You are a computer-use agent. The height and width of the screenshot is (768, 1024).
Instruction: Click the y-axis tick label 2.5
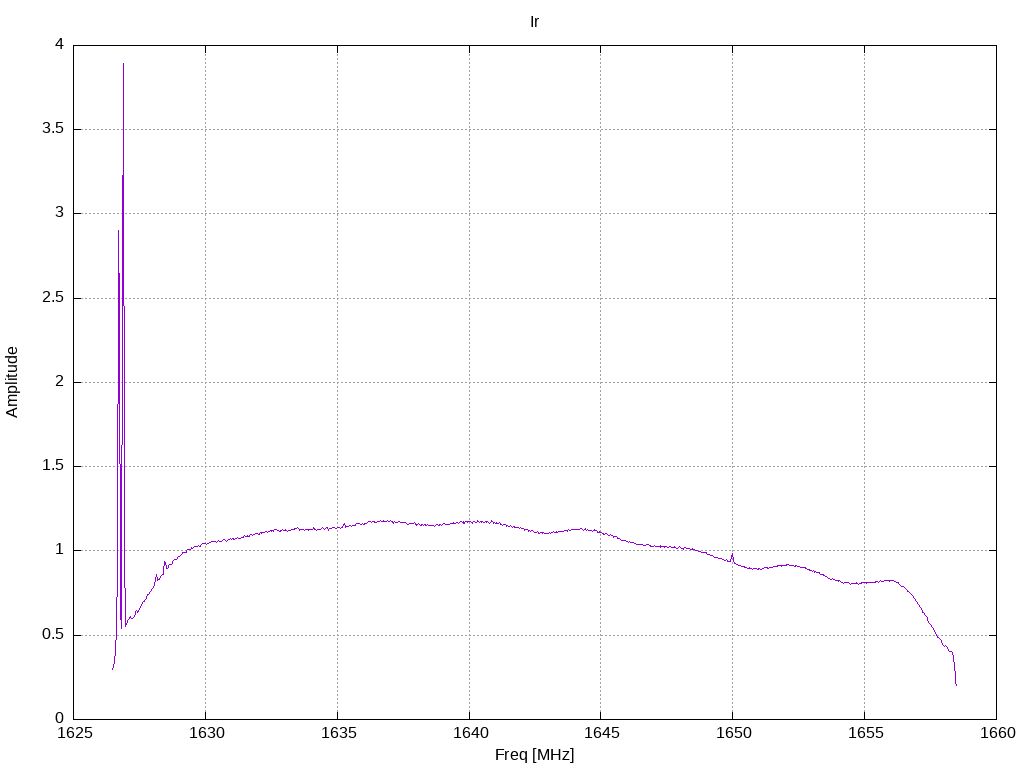(x=53, y=297)
